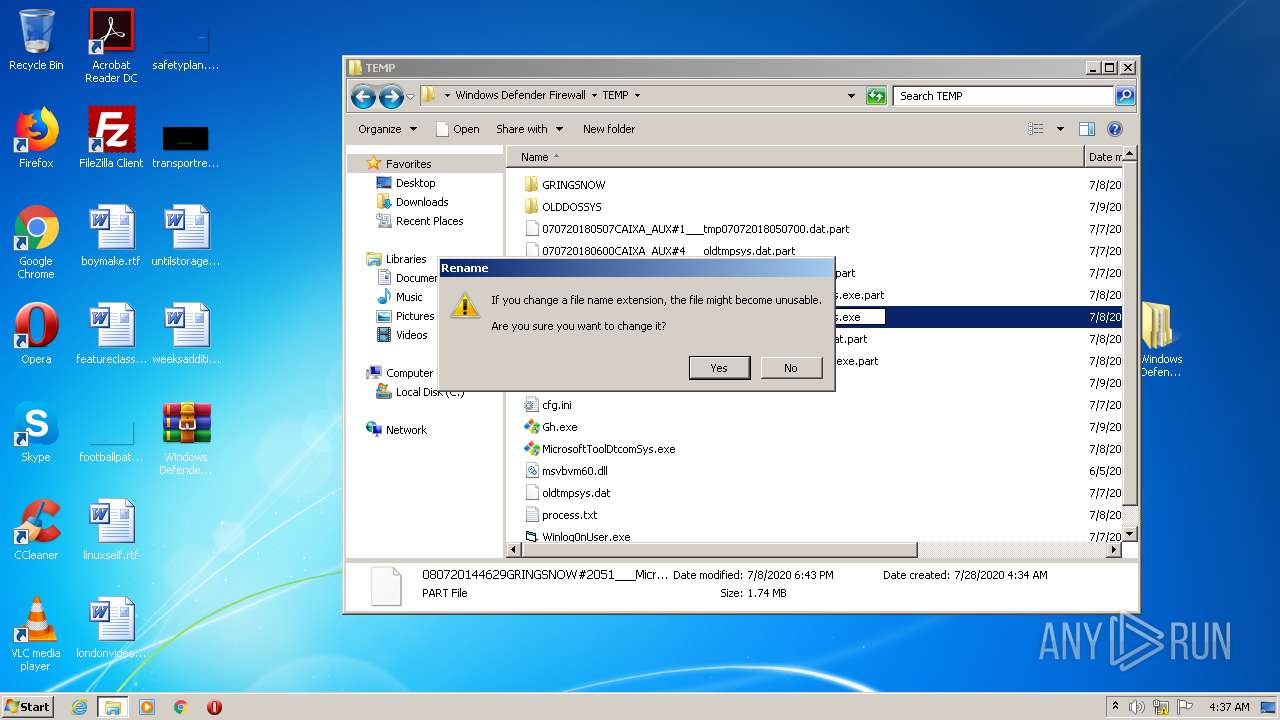This screenshot has width=1280, height=720.
Task: Open linuxself.rtf desktop document
Action: tap(111, 530)
